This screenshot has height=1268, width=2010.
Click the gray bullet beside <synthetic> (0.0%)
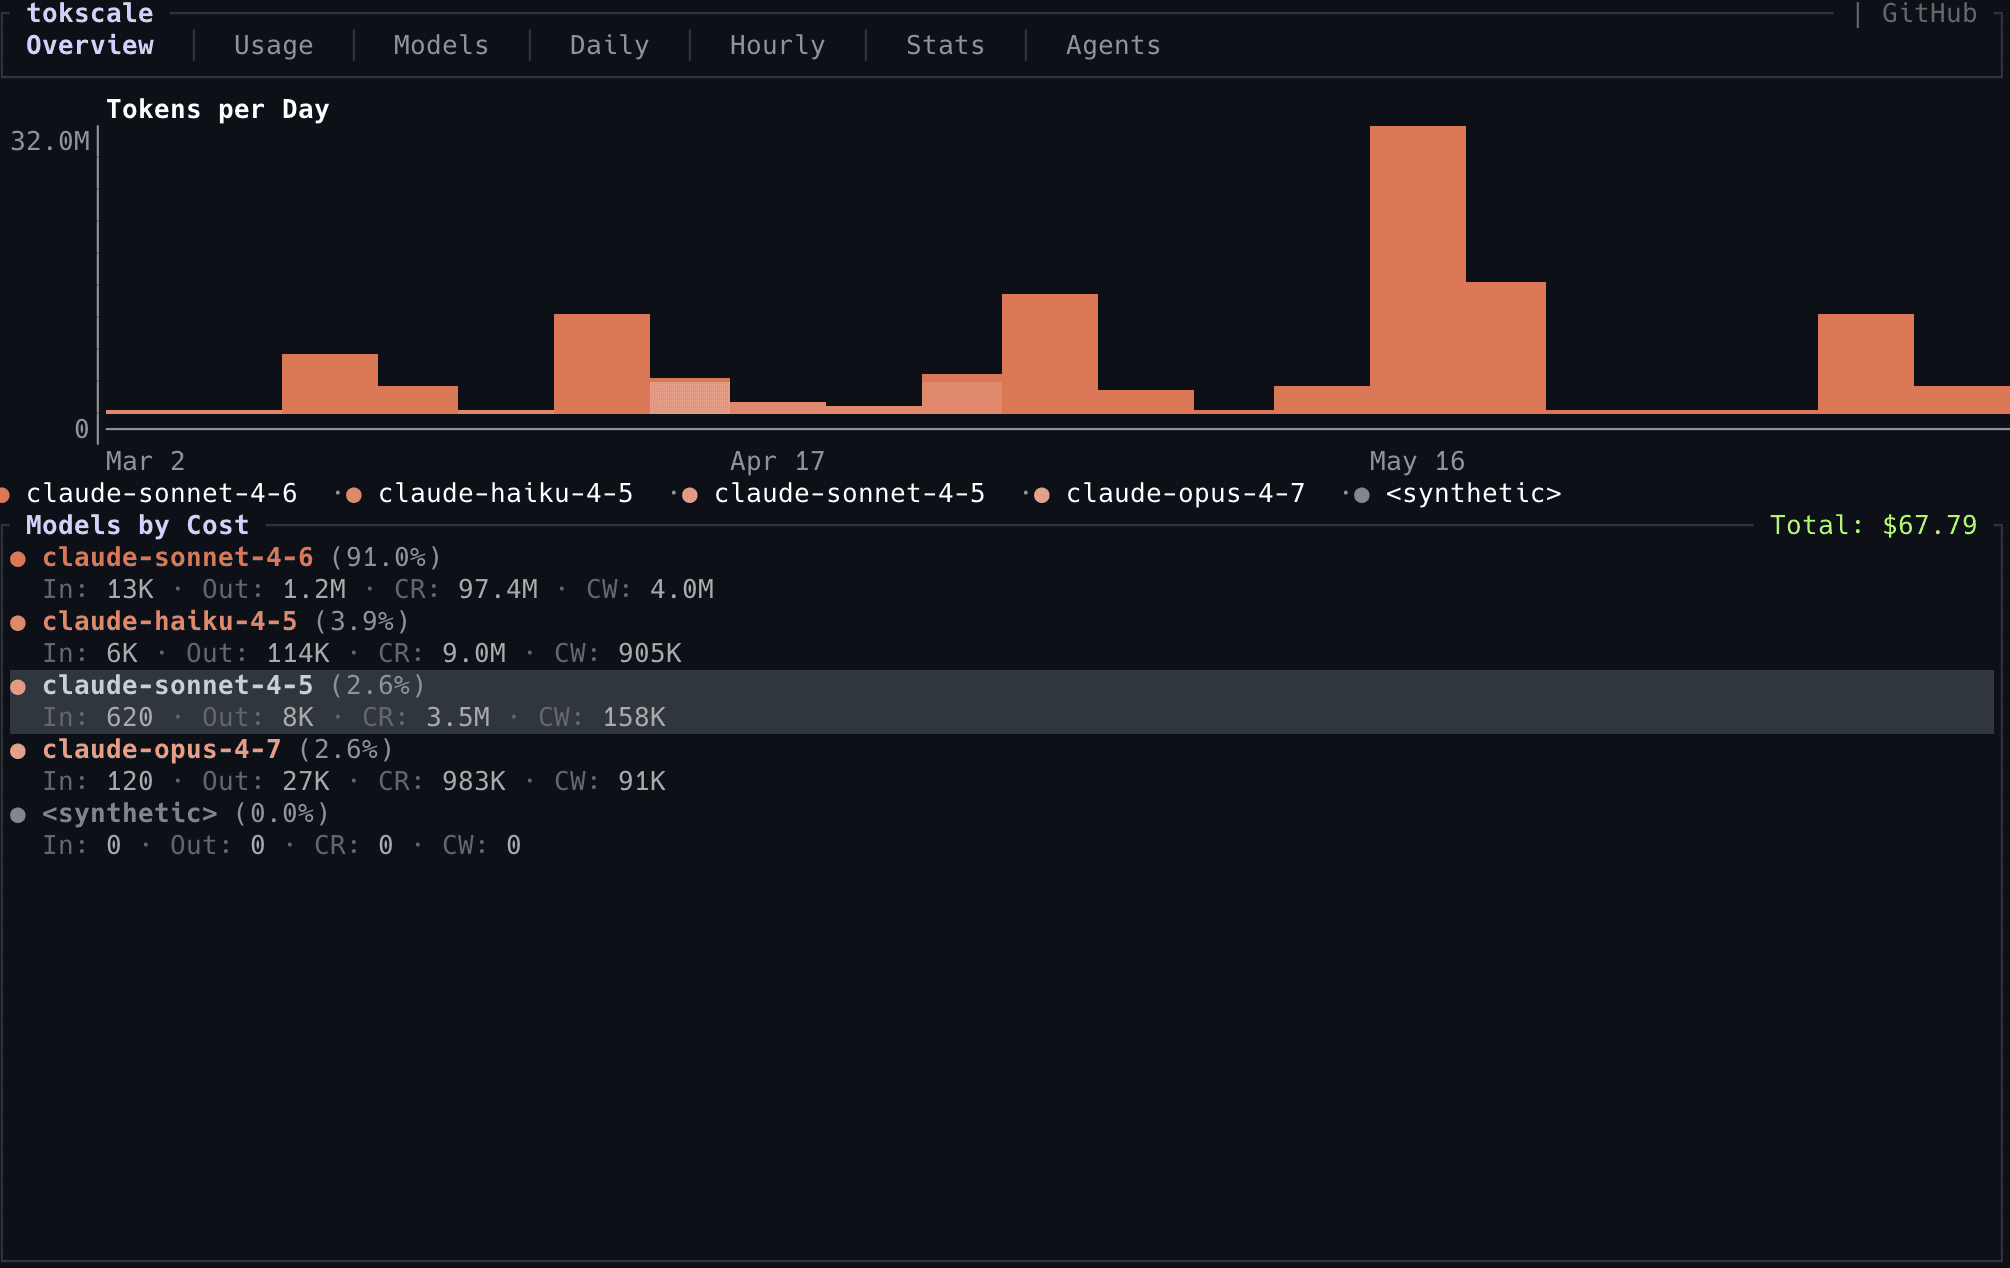point(18,815)
